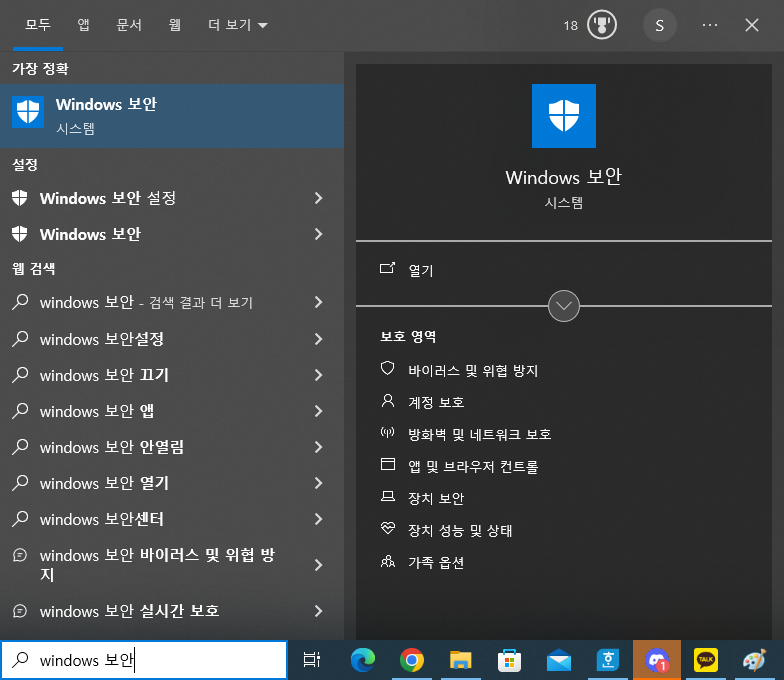784x680 pixels.
Task: Expand arrow for windows 보안 앱
Action: (318, 412)
